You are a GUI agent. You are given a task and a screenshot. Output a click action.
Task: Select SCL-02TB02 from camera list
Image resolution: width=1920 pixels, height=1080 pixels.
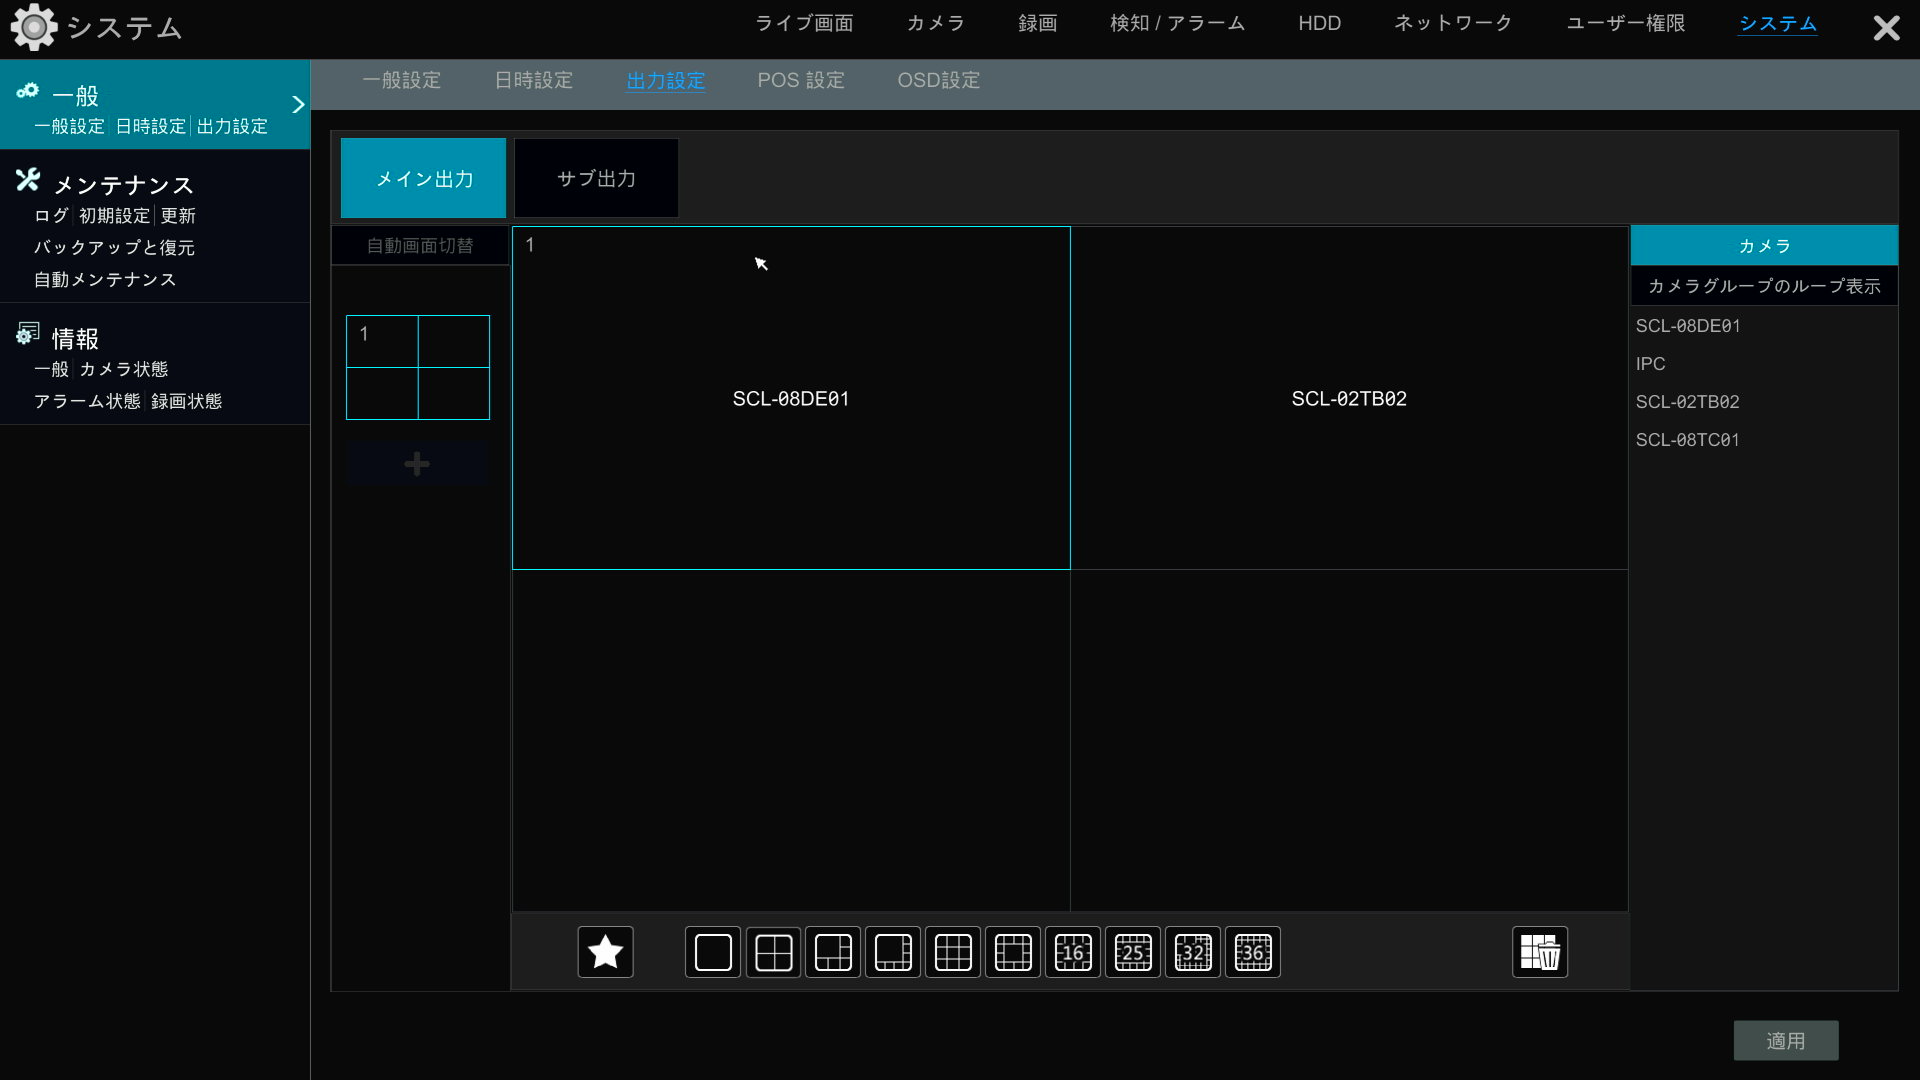coord(1687,401)
